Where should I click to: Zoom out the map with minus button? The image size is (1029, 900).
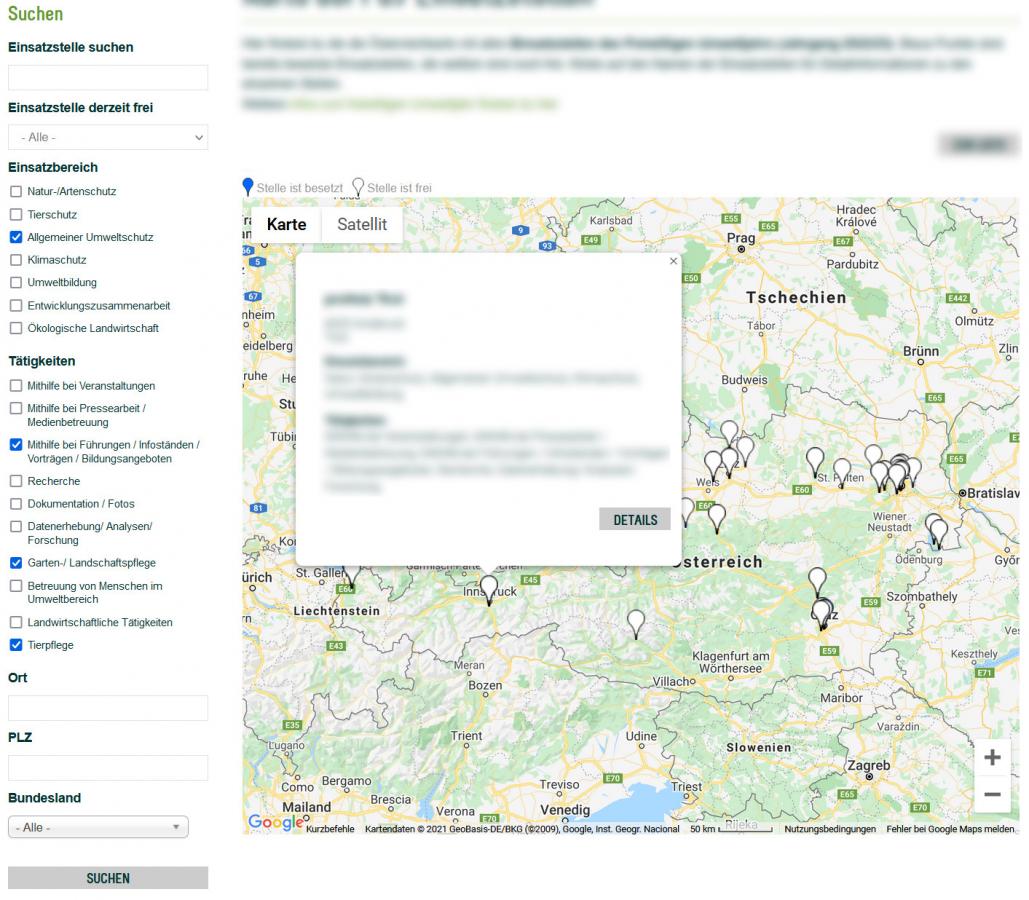pos(992,794)
